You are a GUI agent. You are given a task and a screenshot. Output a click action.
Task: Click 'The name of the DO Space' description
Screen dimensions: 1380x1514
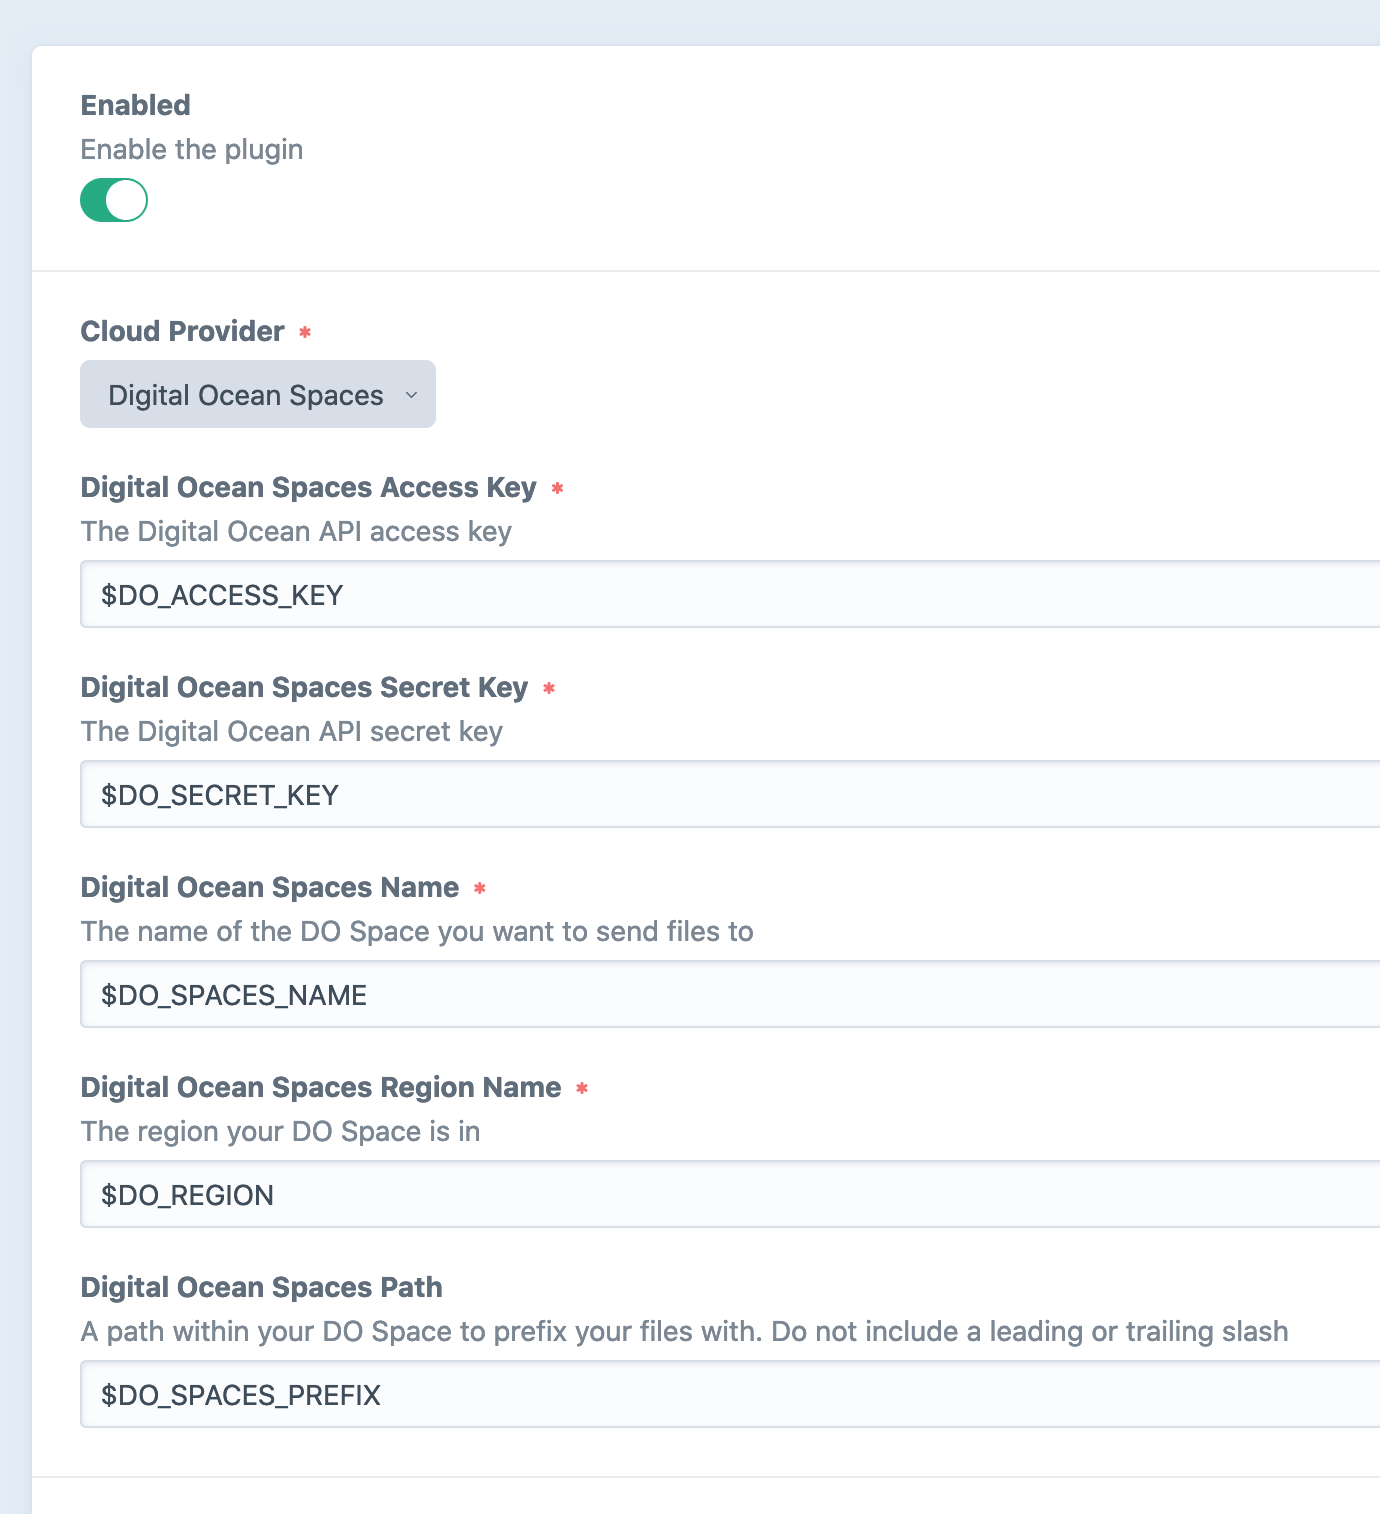click(417, 931)
